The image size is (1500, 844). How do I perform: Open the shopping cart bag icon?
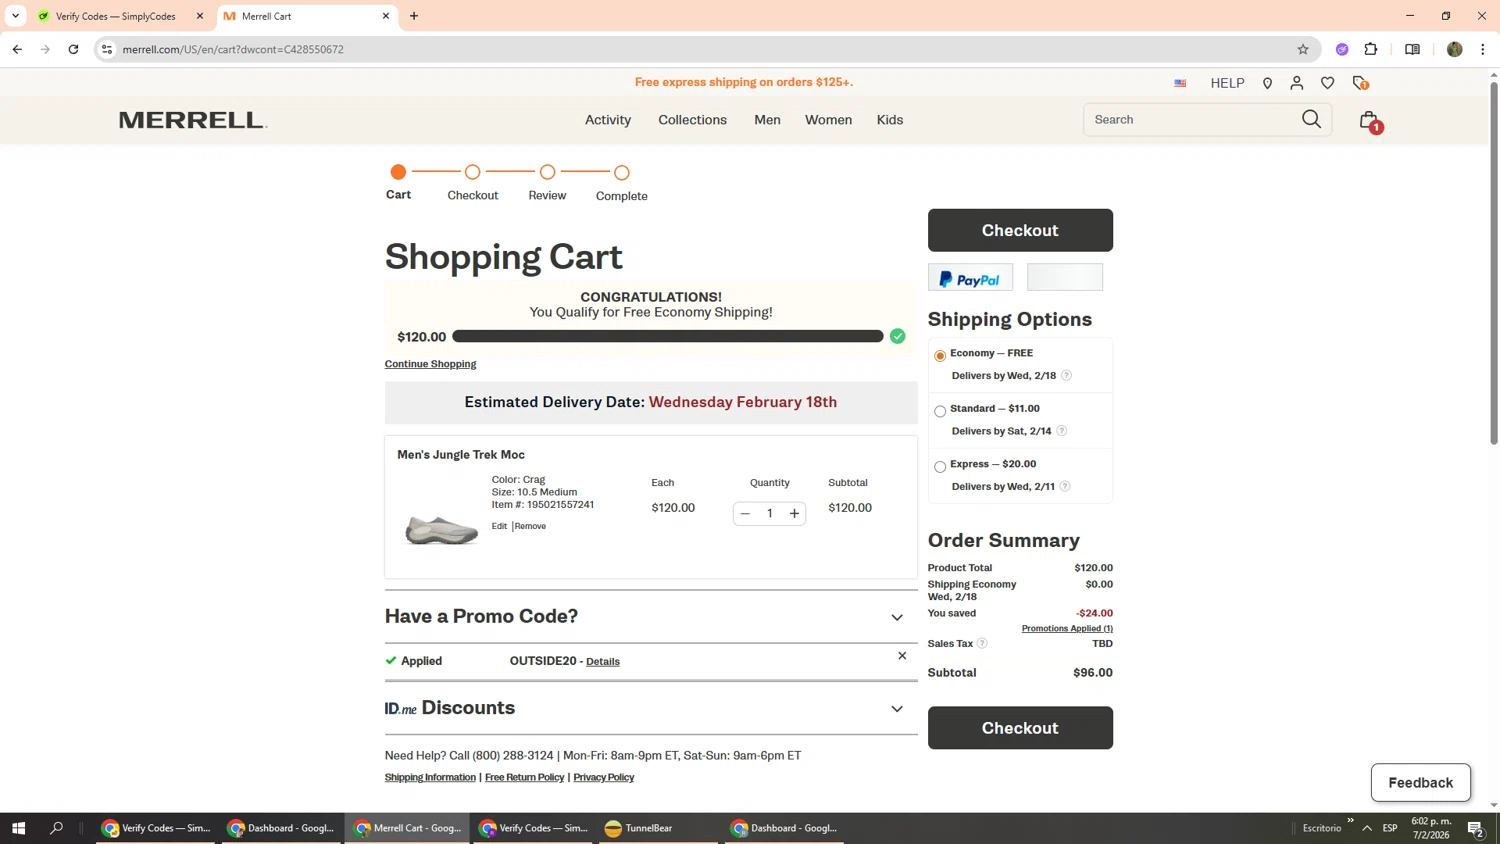click(1369, 120)
